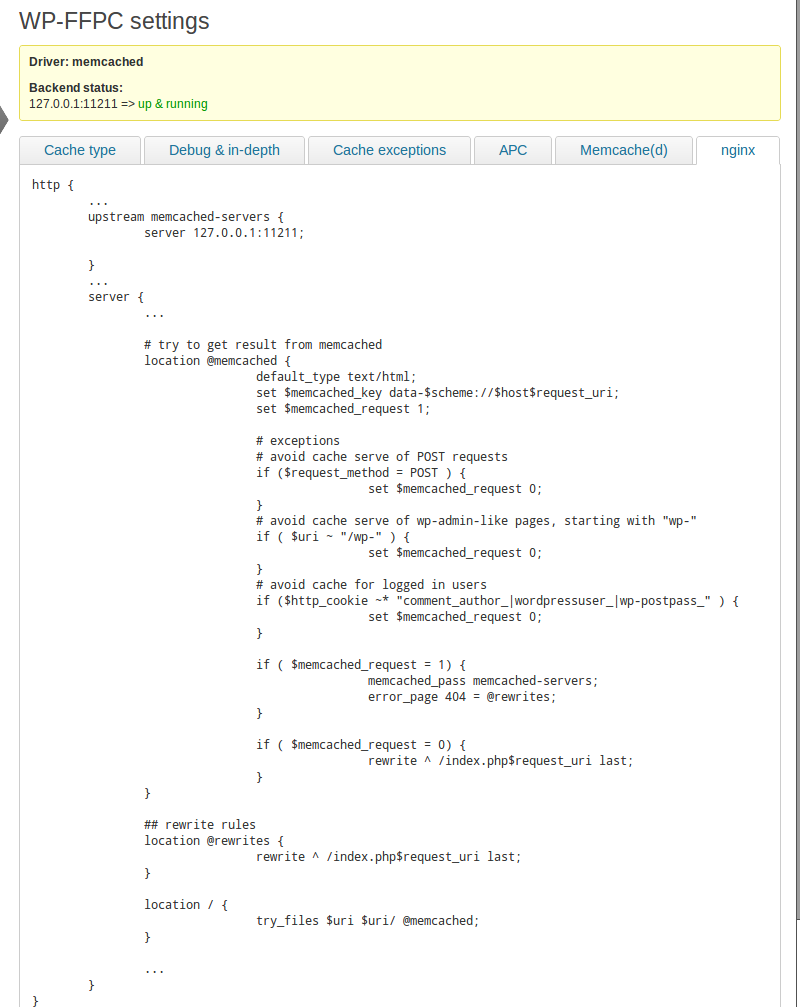Click 'if ($request_method = POST ) {' line

click(361, 473)
